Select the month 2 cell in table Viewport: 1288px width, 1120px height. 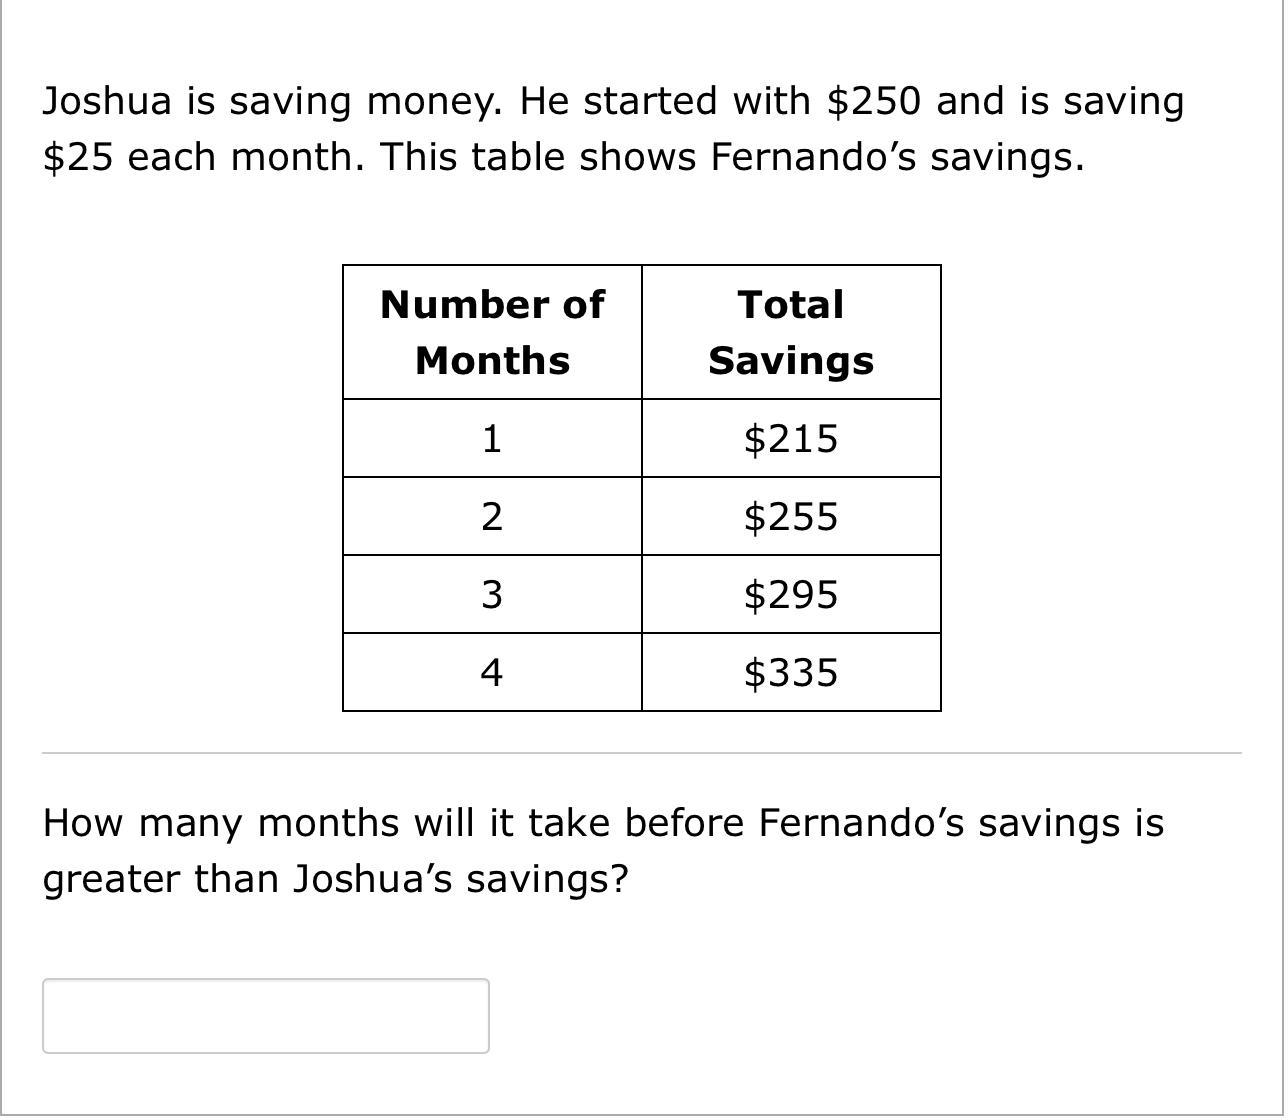tap(492, 517)
